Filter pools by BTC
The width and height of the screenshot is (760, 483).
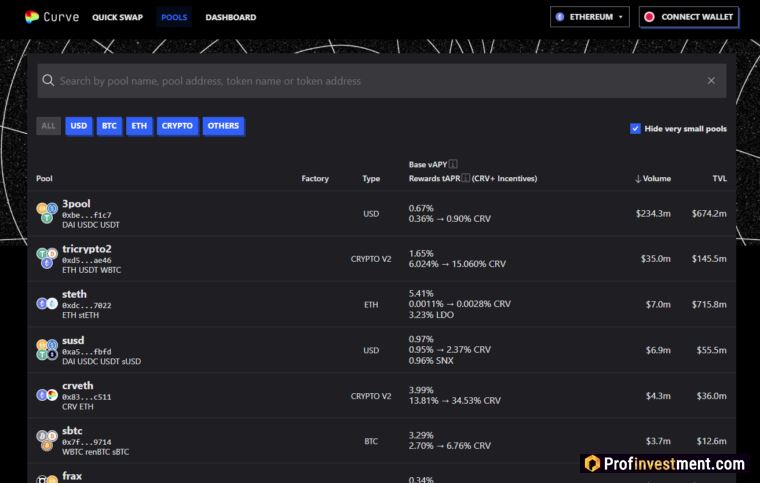pos(109,126)
